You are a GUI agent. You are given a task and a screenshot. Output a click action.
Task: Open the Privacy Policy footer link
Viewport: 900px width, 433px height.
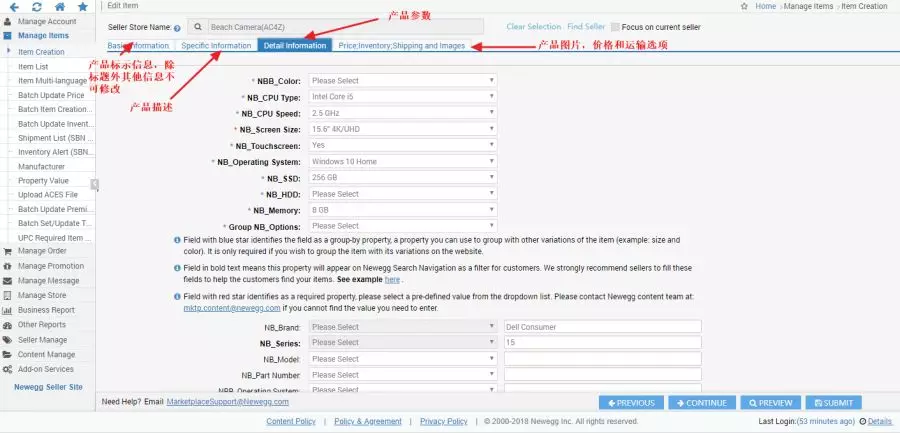pos(444,422)
